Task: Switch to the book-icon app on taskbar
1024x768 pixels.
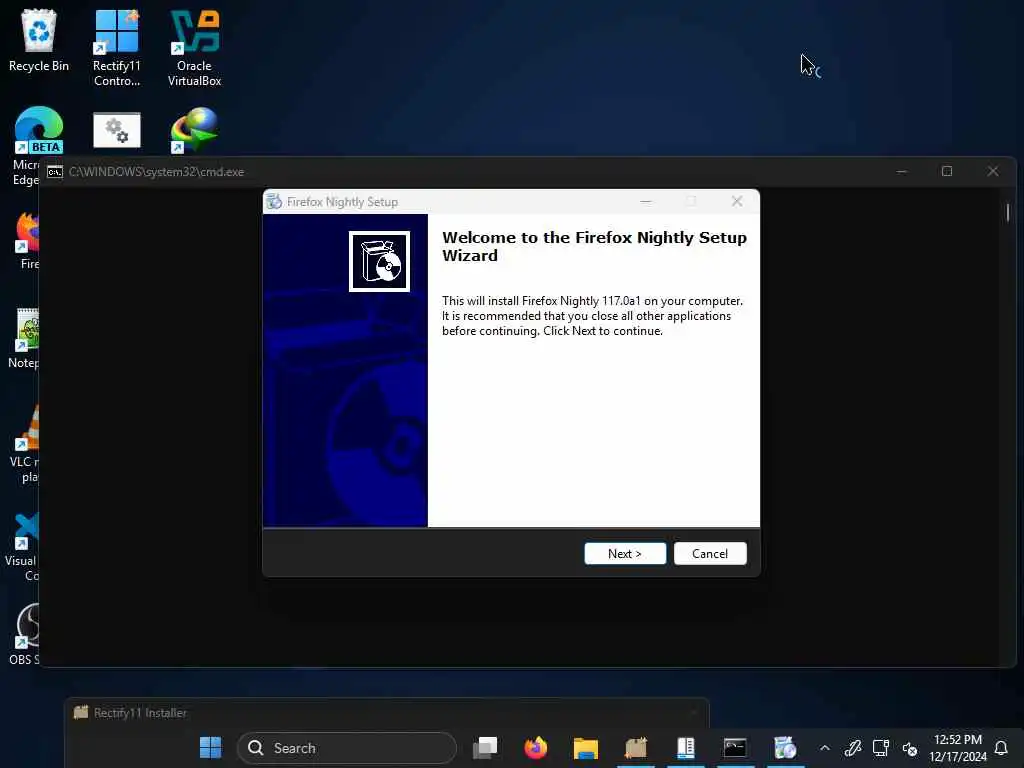Action: 686,748
